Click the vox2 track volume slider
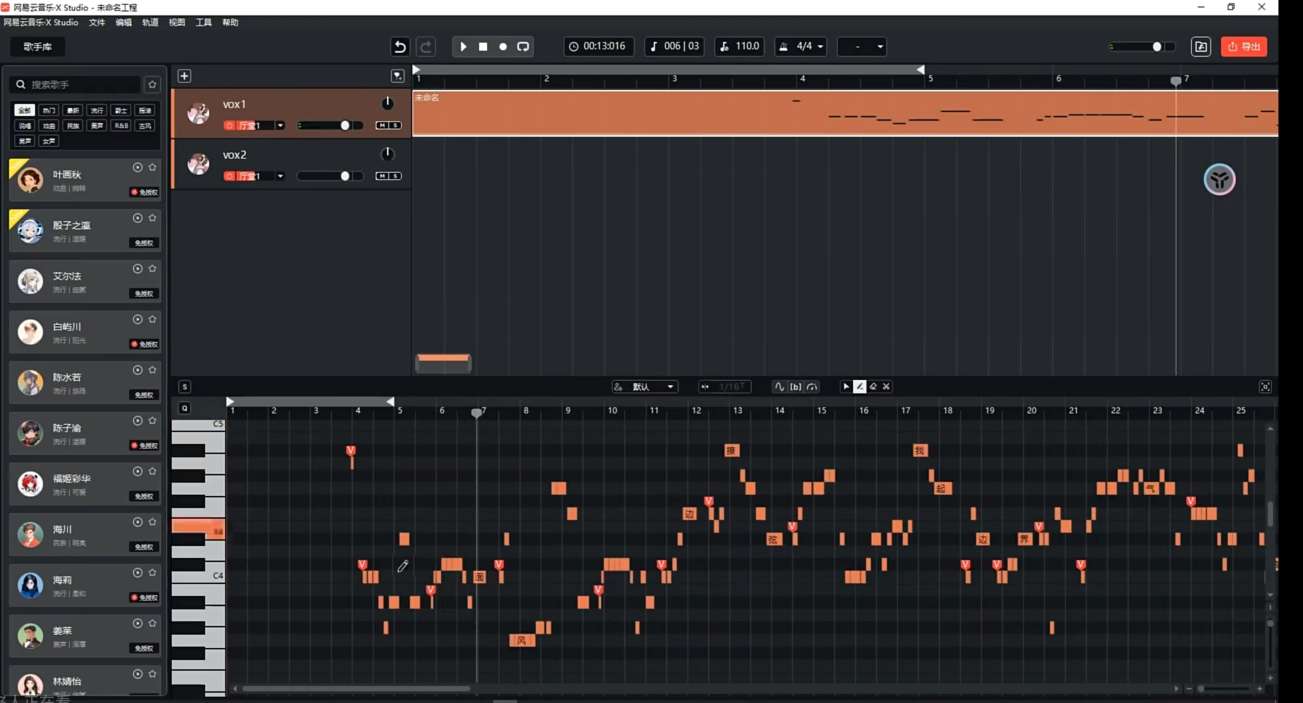This screenshot has width=1303, height=703. [x=330, y=176]
